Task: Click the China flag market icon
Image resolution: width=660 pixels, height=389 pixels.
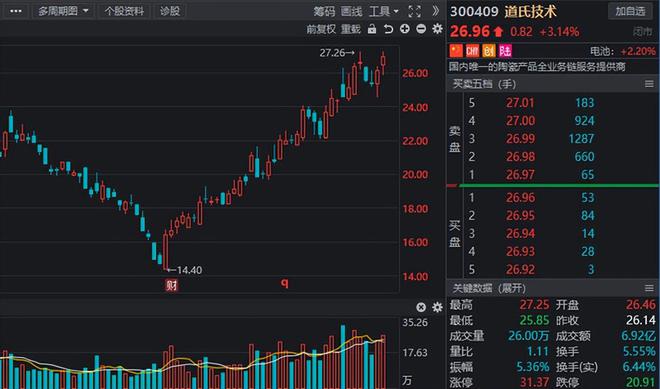Action: coord(456,51)
